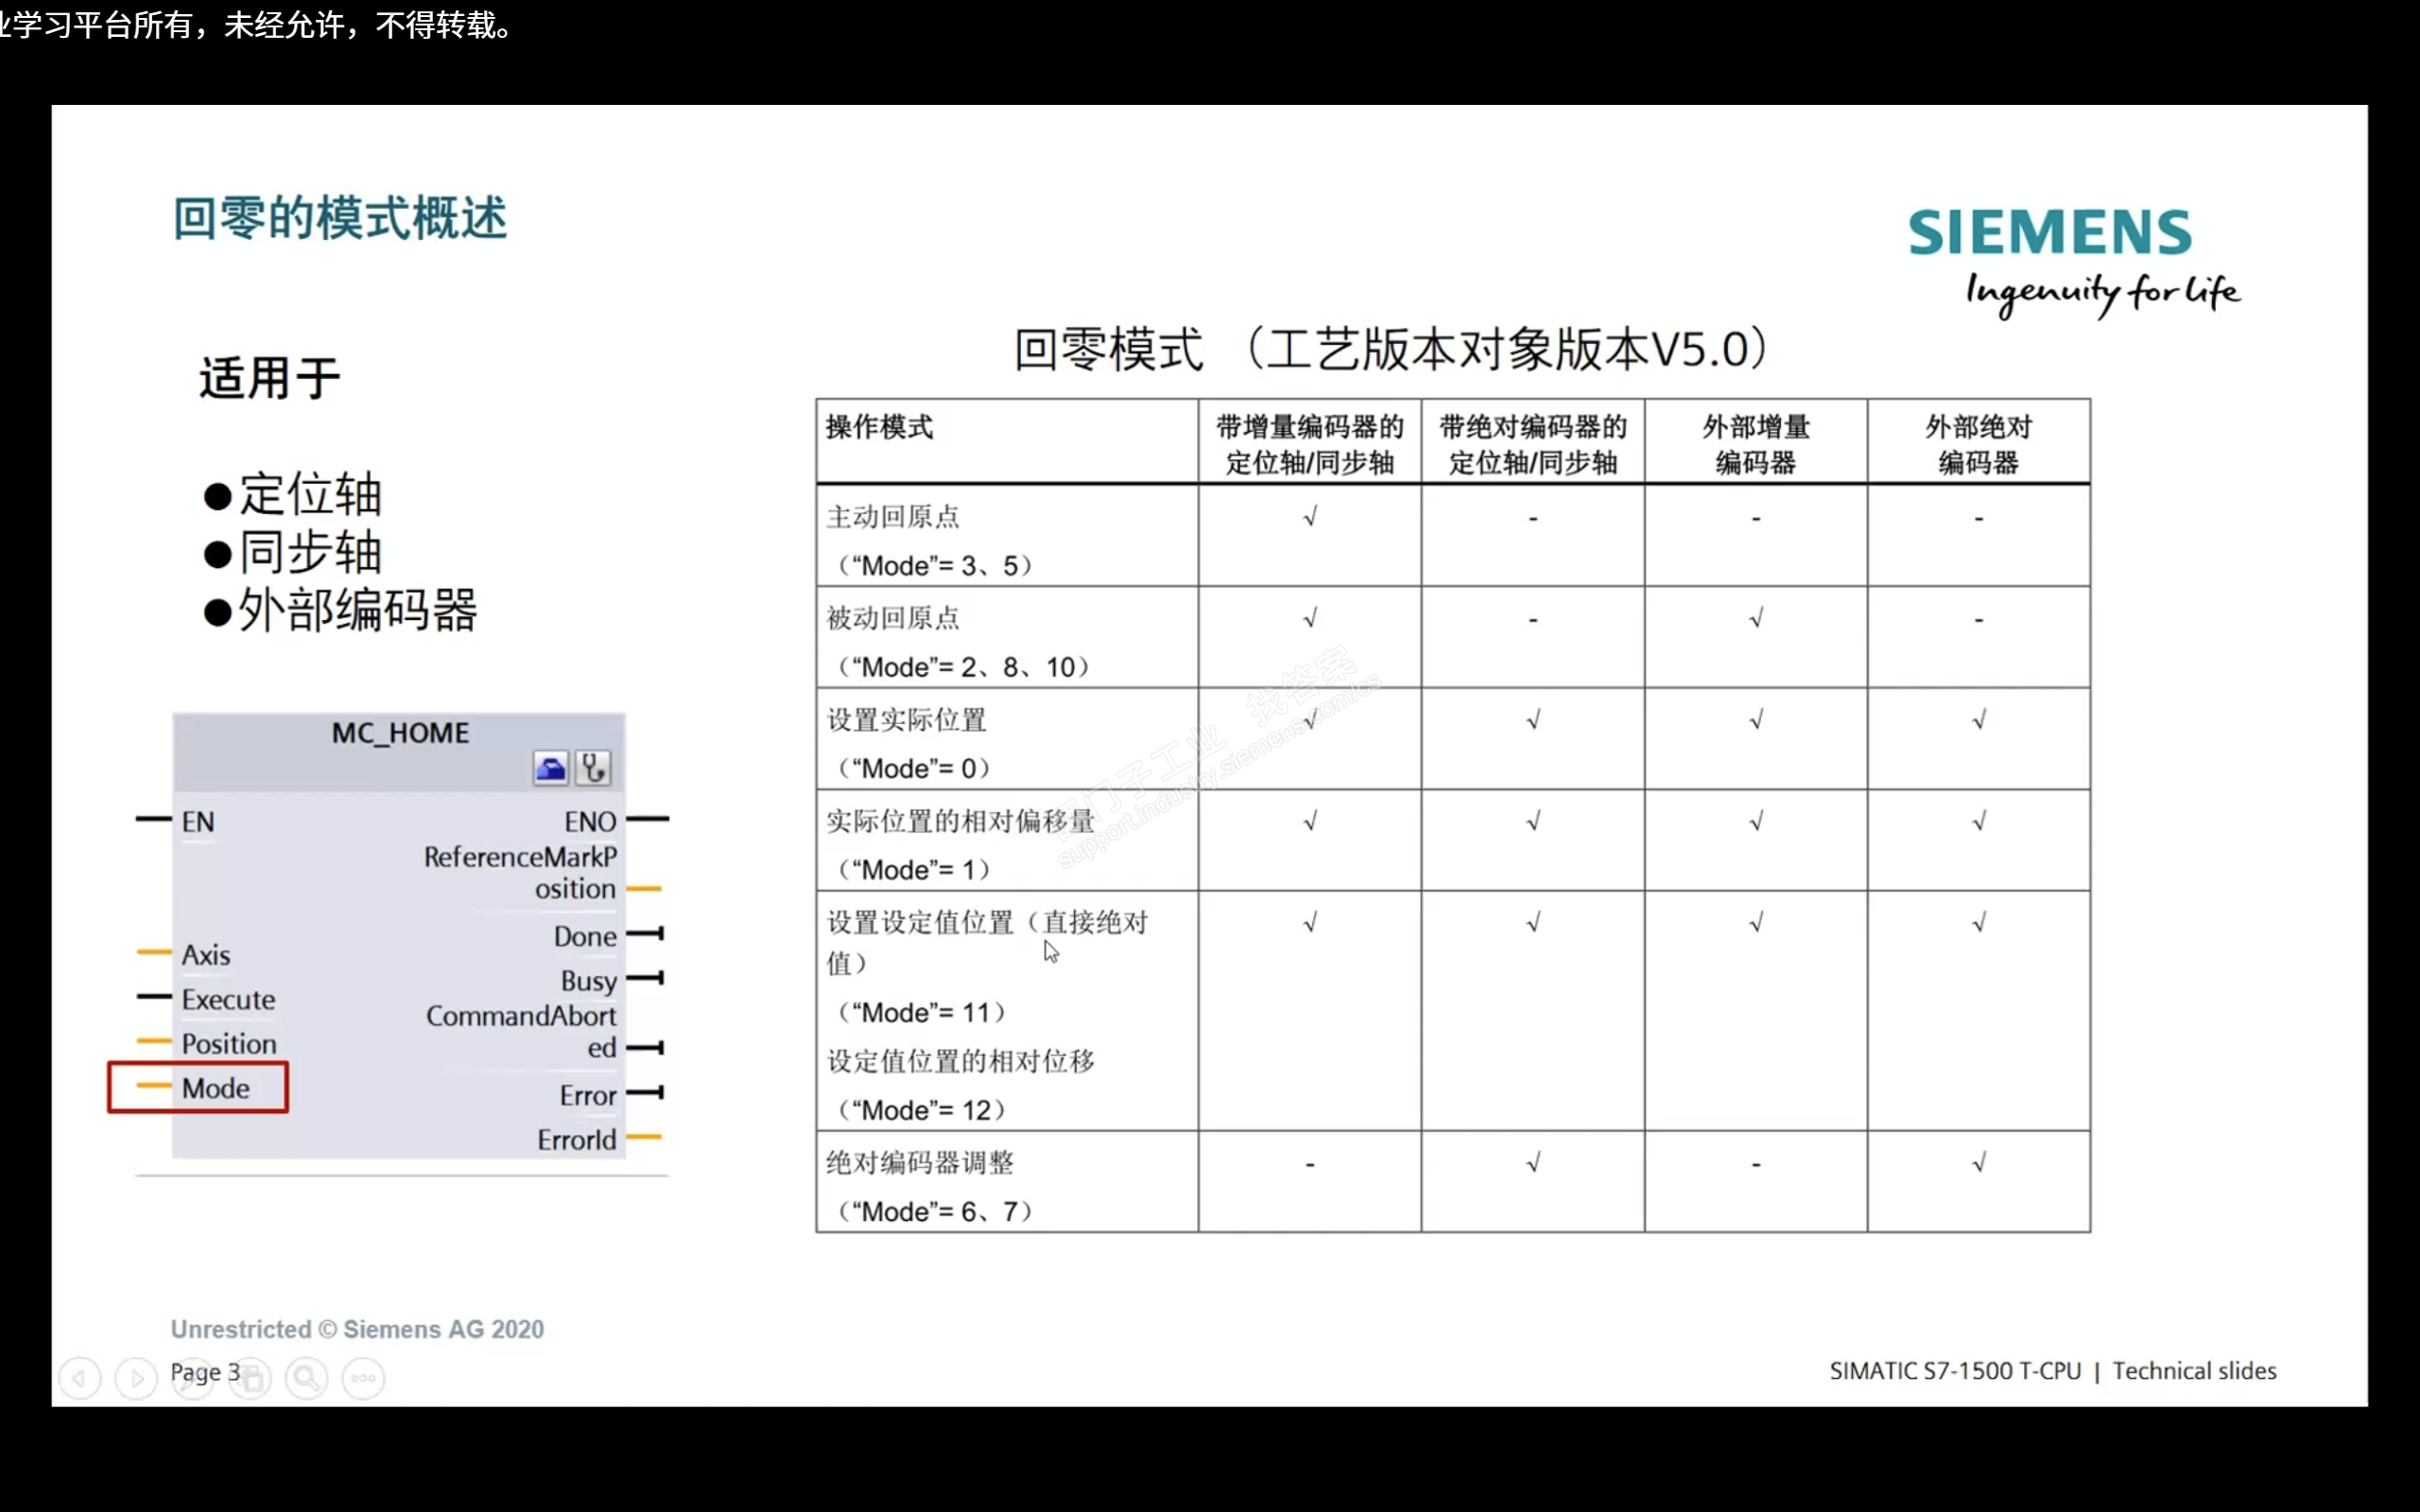Viewport: 2420px width, 1512px height.
Task: Go to the previous slide arrow
Action: 80,1378
